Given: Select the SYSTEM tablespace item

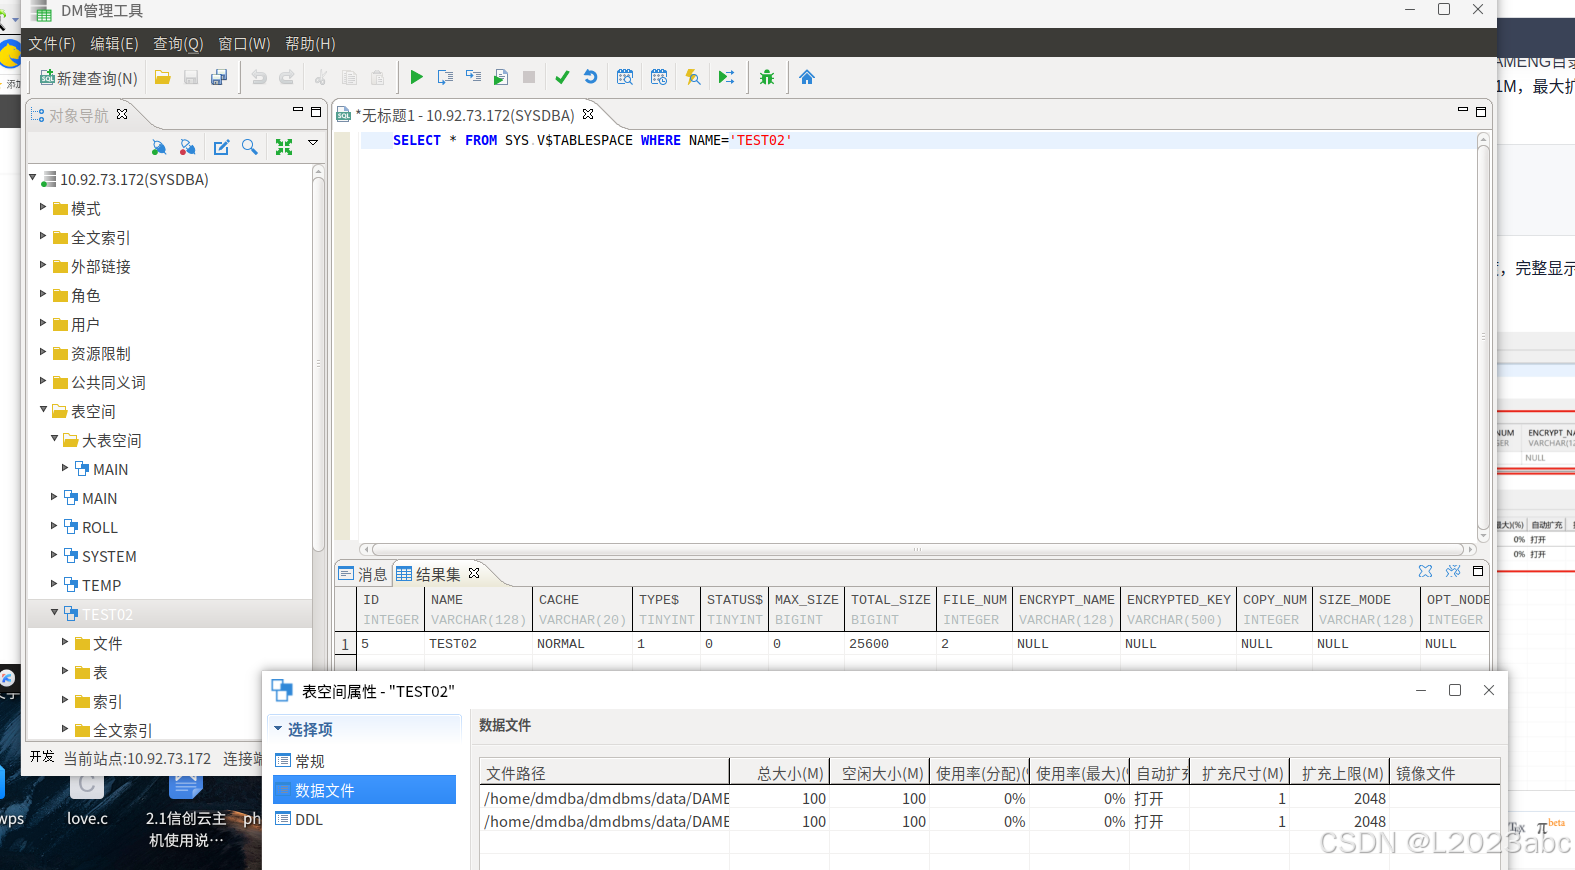Looking at the screenshot, I should click(109, 556).
